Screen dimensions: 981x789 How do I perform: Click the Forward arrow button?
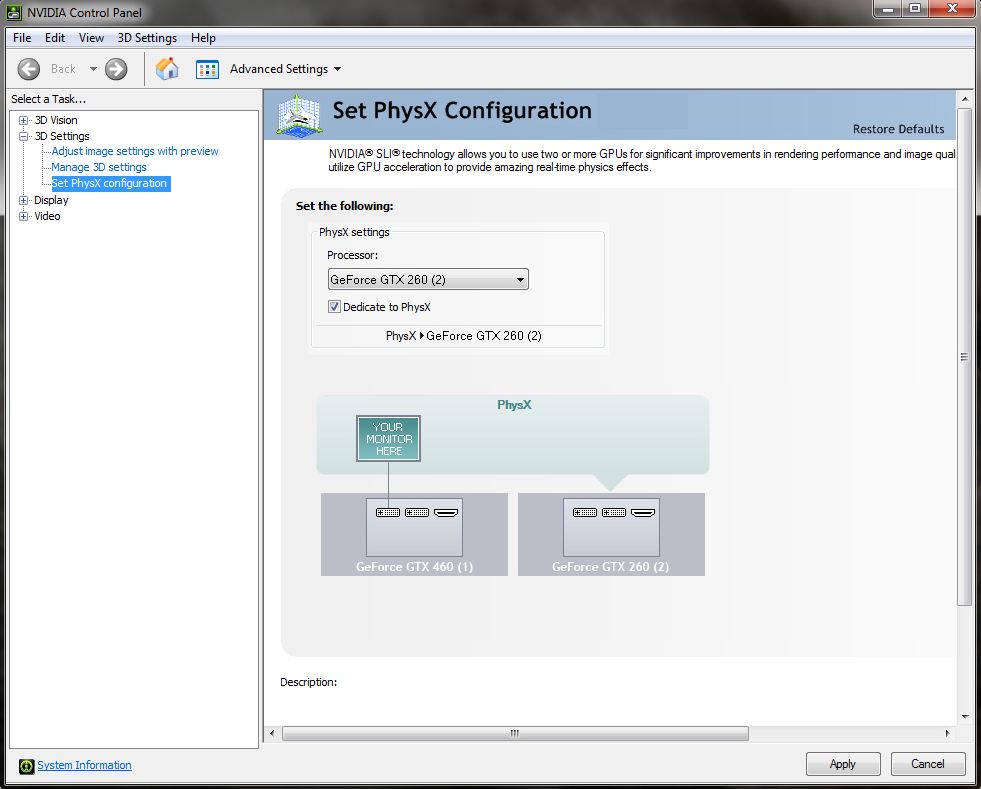[116, 69]
